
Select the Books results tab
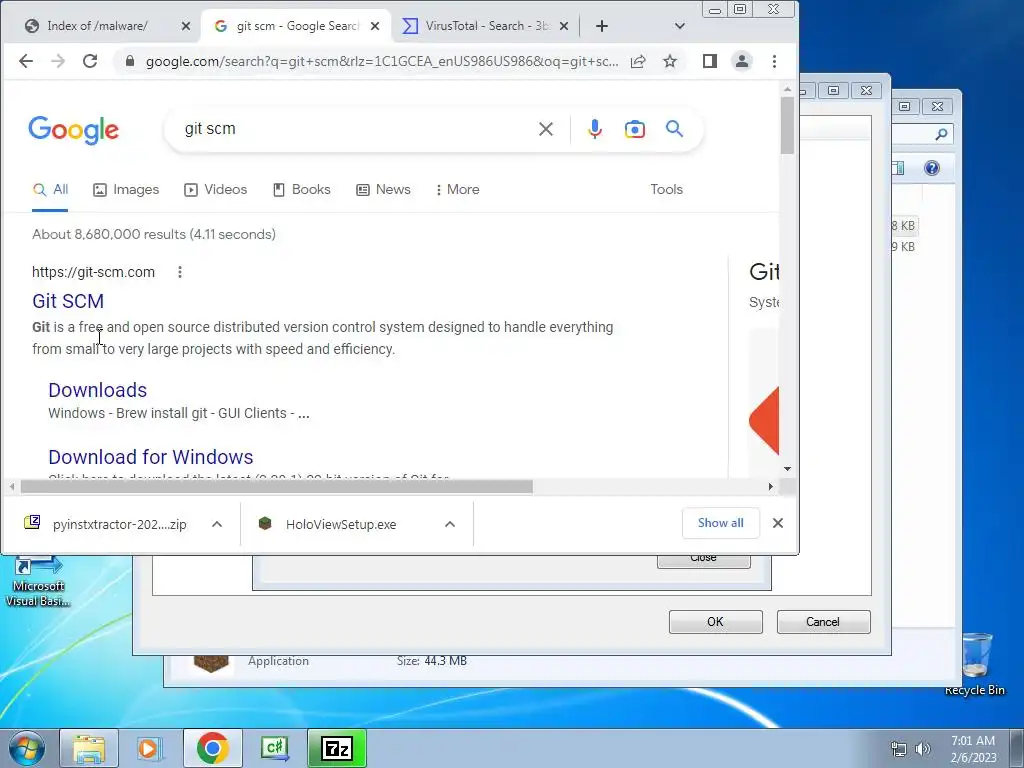click(302, 189)
